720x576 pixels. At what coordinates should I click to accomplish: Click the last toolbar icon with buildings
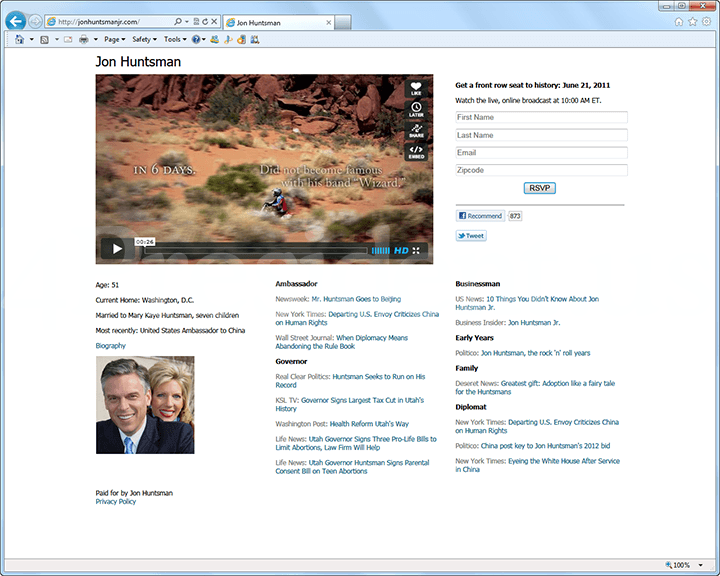(255, 40)
